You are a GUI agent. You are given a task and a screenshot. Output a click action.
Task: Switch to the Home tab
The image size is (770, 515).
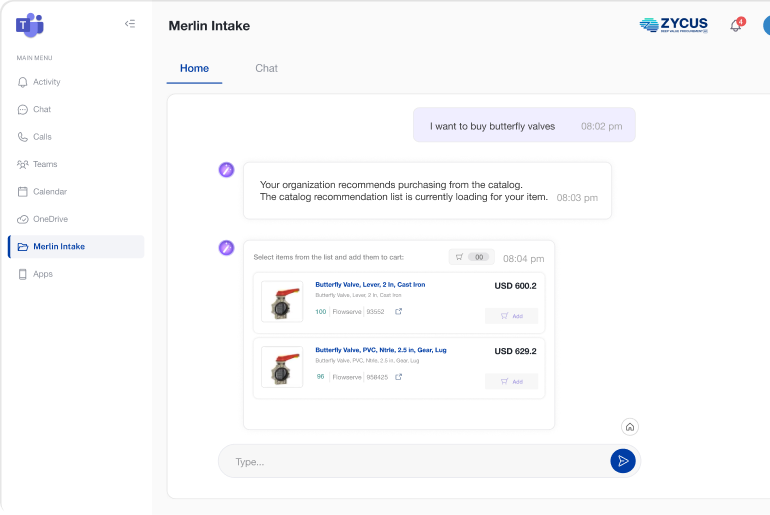point(194,69)
